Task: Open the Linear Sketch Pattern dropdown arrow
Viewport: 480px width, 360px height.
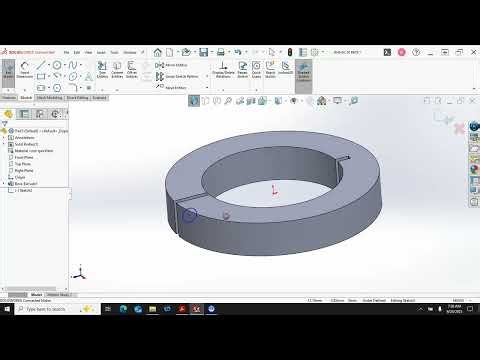Action: point(207,76)
